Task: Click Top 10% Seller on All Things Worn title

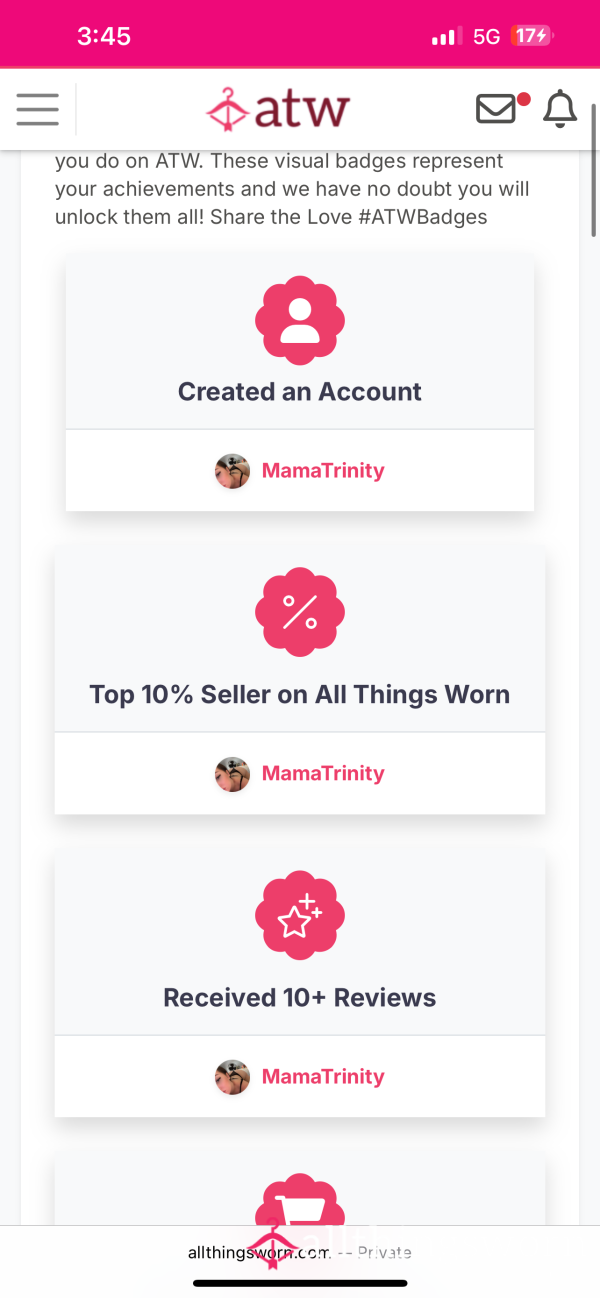Action: (x=300, y=695)
